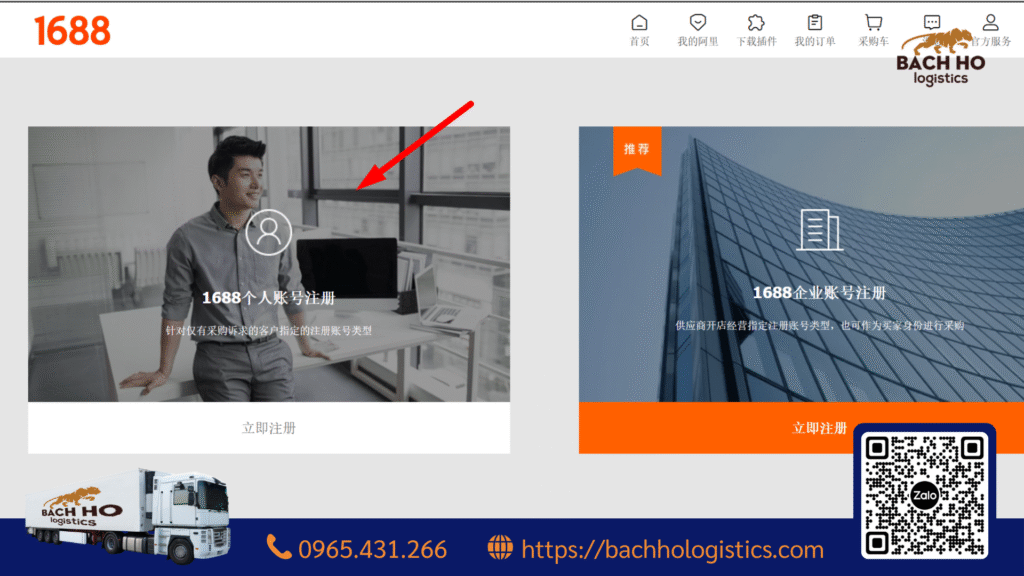Click the orange 推荐 ribbon badge
This screenshot has height=576, width=1024.
pyautogui.click(x=636, y=150)
